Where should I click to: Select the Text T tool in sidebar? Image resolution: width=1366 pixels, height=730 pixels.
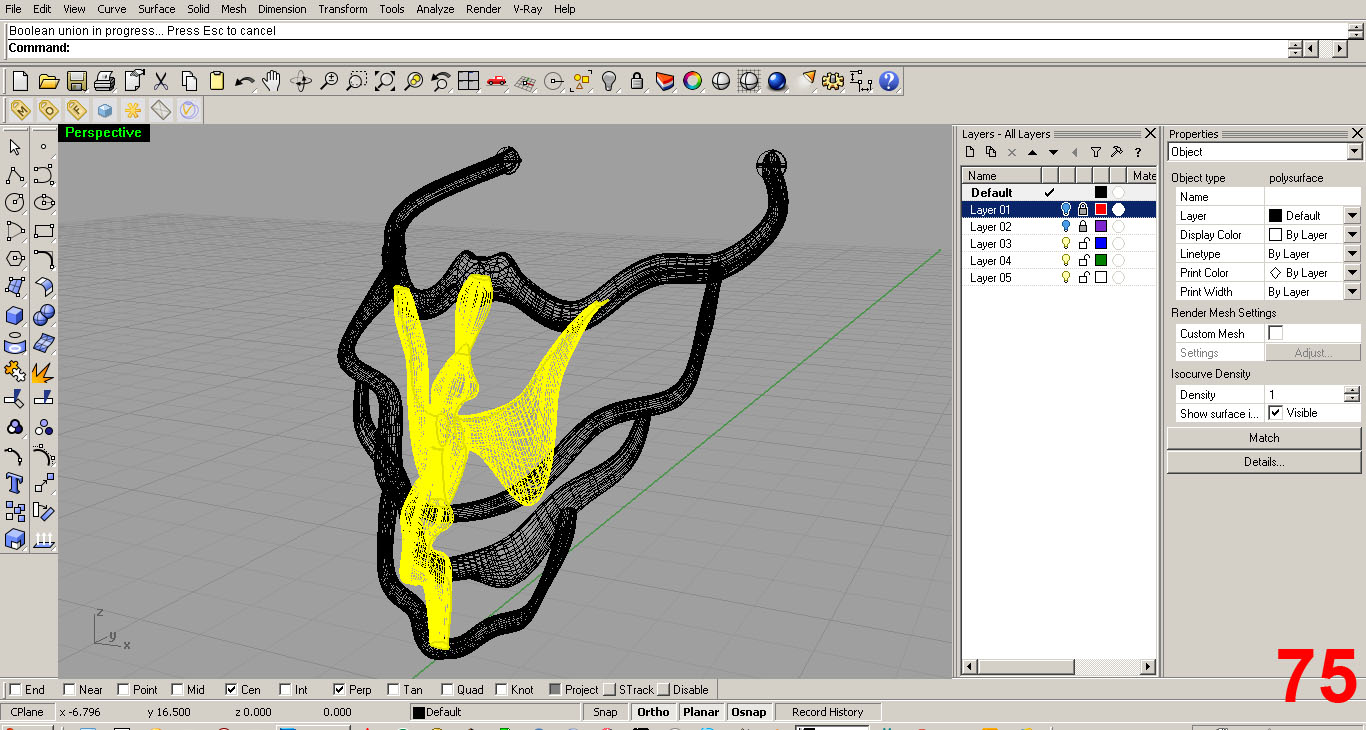(15, 483)
